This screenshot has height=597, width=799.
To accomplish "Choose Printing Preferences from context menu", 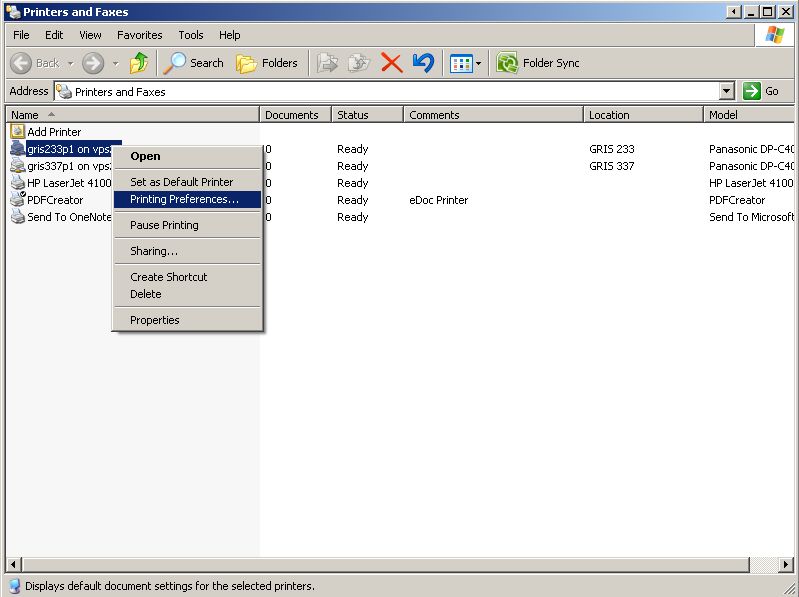I will tap(184, 199).
